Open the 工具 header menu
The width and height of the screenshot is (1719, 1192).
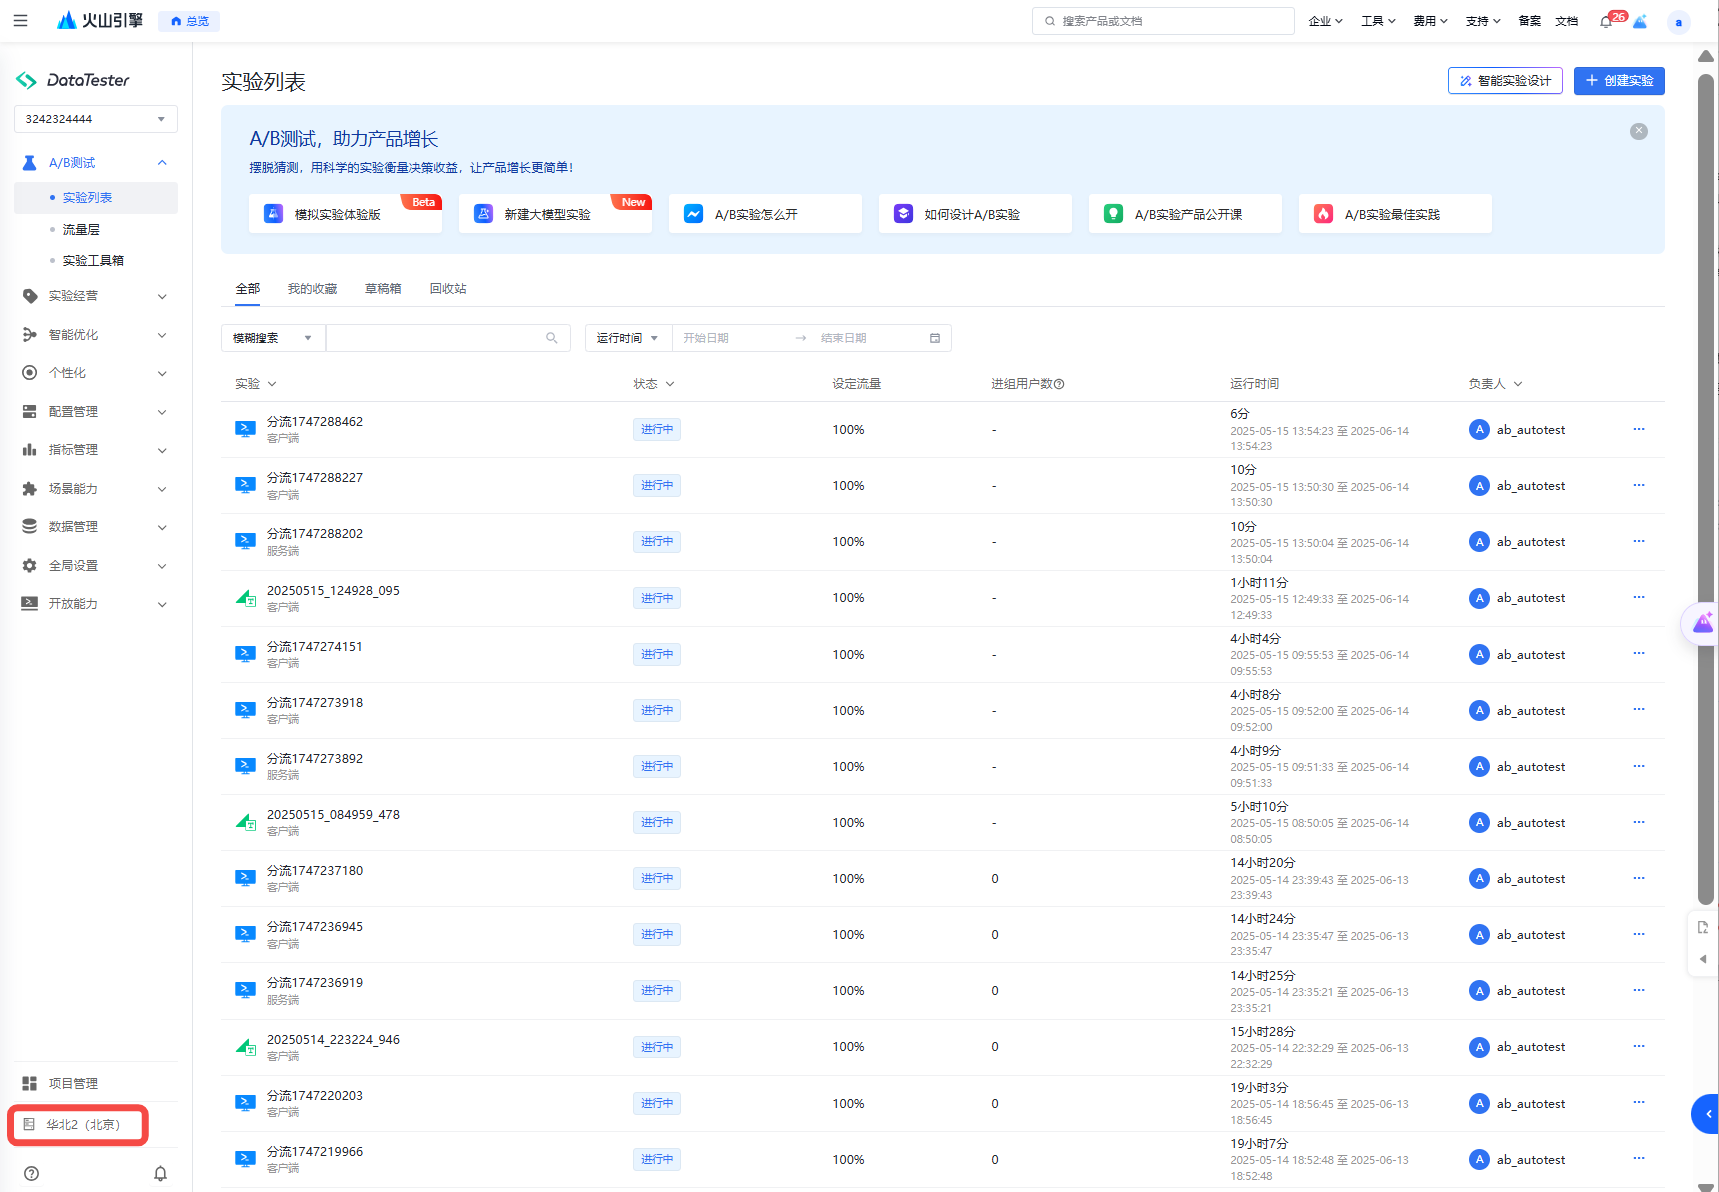1378,21
